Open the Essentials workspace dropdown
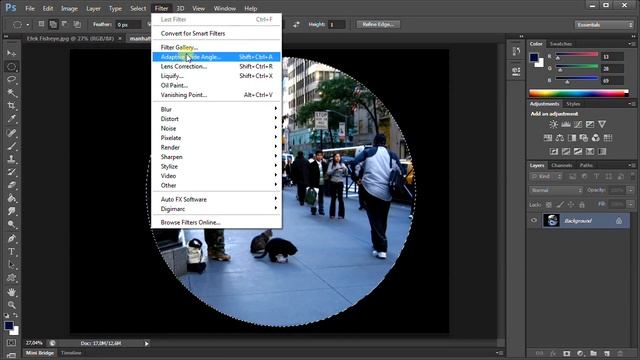 coord(604,25)
